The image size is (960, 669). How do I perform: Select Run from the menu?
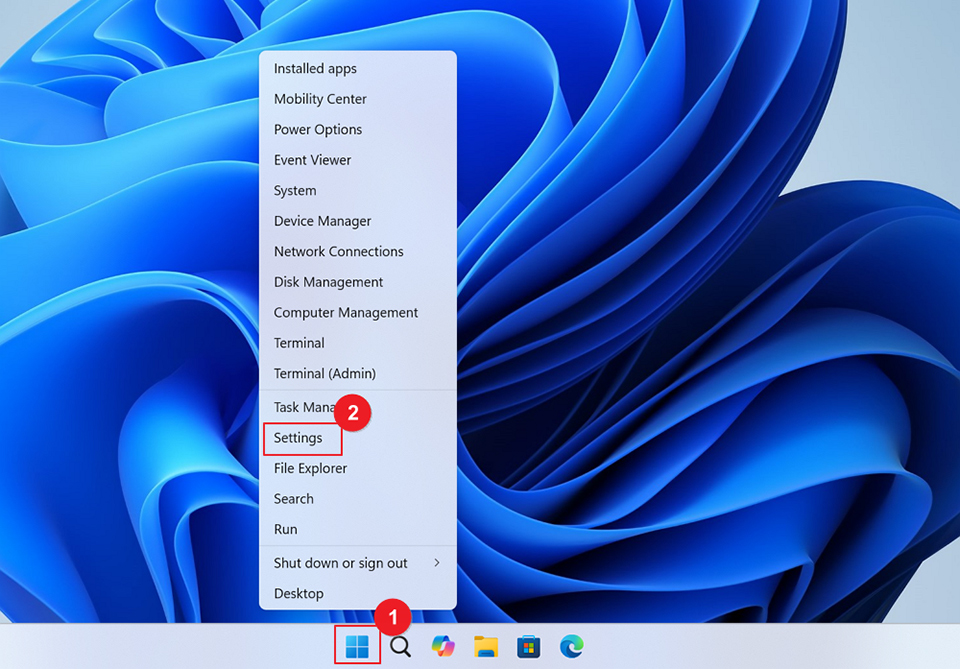pyautogui.click(x=285, y=528)
